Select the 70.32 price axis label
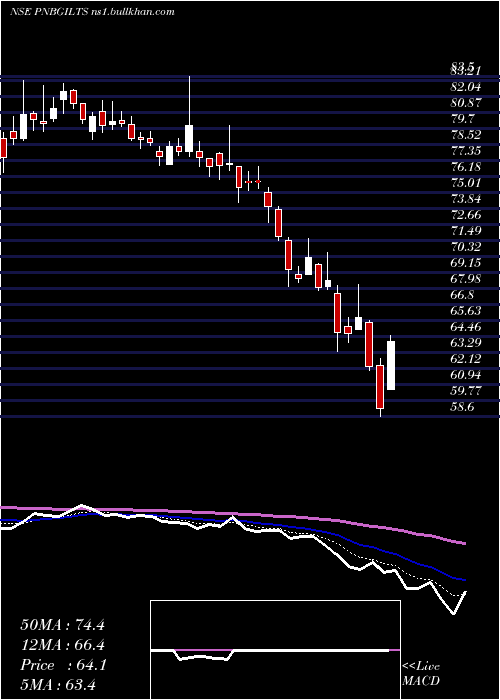The height and width of the screenshot is (700, 500). 466,247
